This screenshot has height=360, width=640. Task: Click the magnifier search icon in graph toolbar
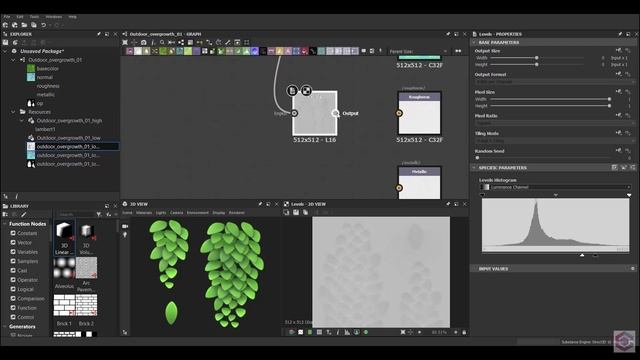coord(162,42)
